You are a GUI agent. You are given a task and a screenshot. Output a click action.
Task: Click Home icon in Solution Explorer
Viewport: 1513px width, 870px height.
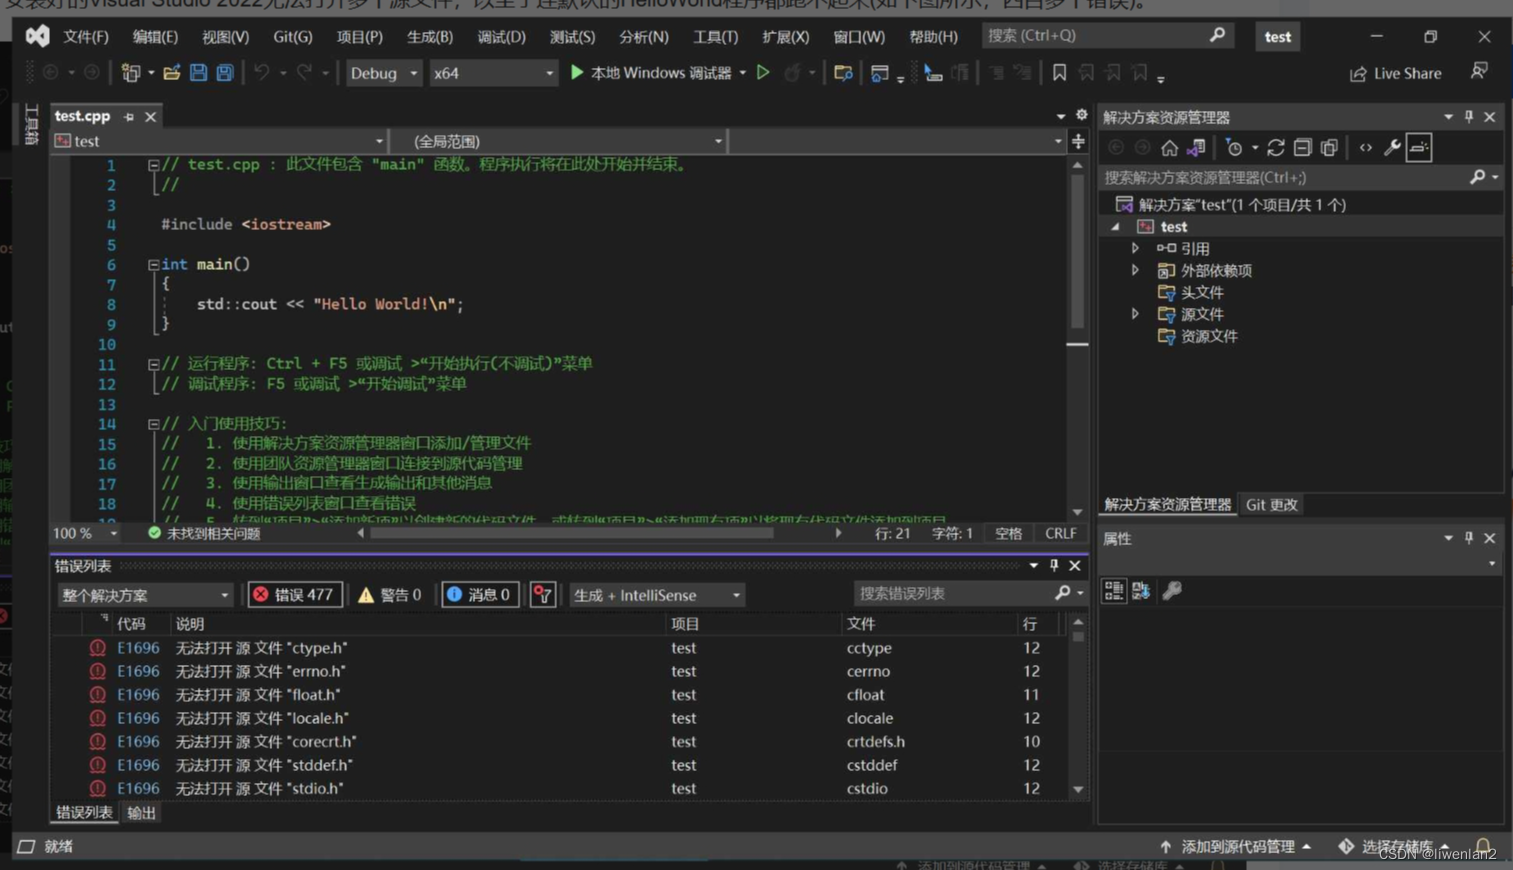(x=1169, y=148)
